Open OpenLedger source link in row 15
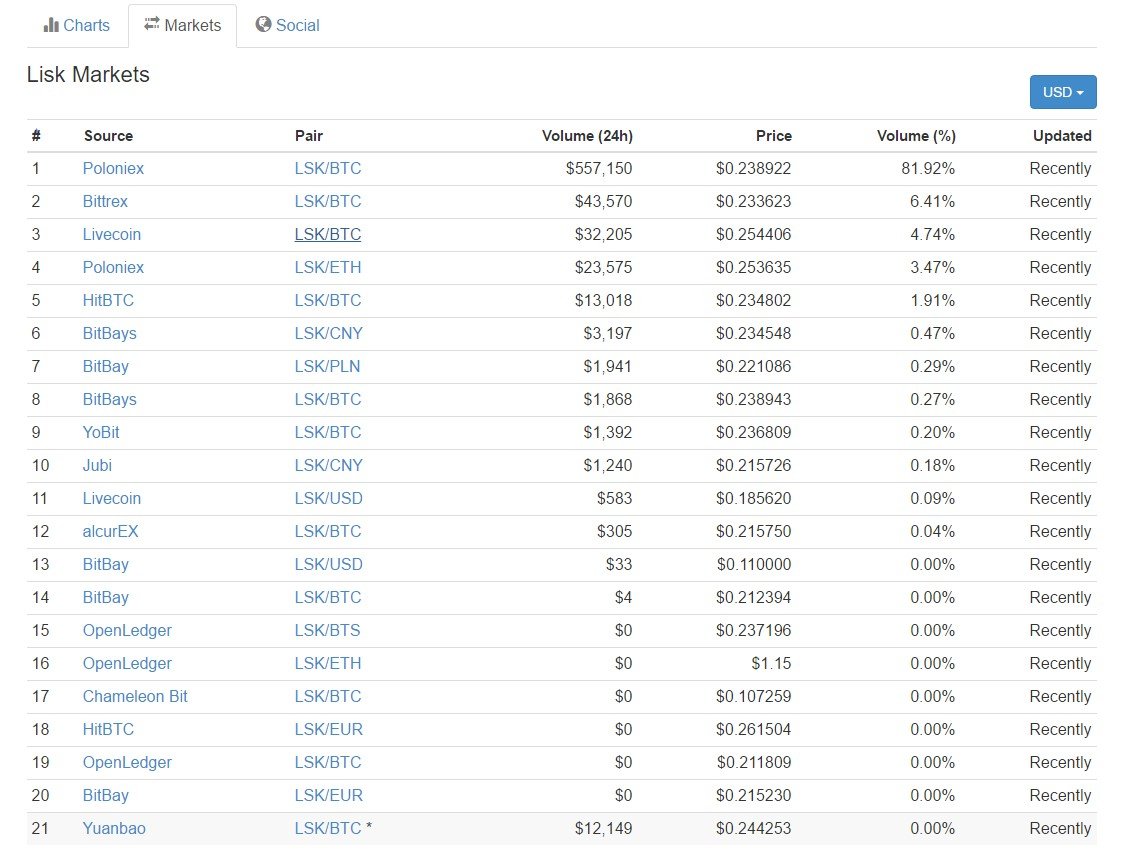This screenshot has width=1121, height=862. tap(127, 630)
